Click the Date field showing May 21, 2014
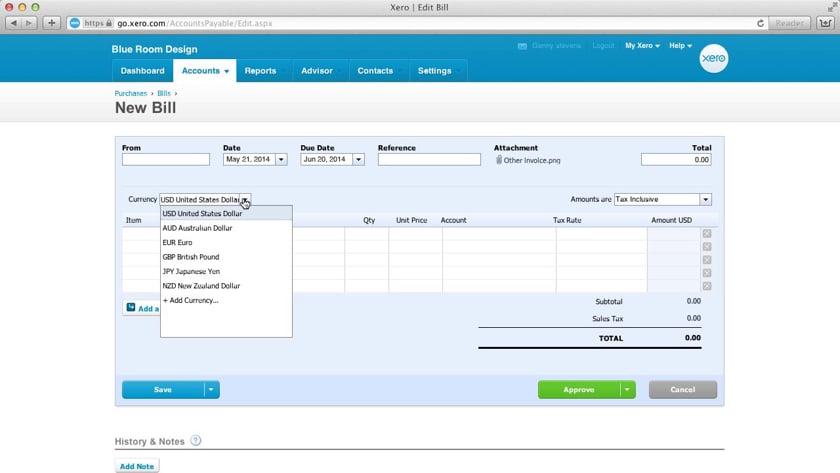840x473 pixels. 249,160
